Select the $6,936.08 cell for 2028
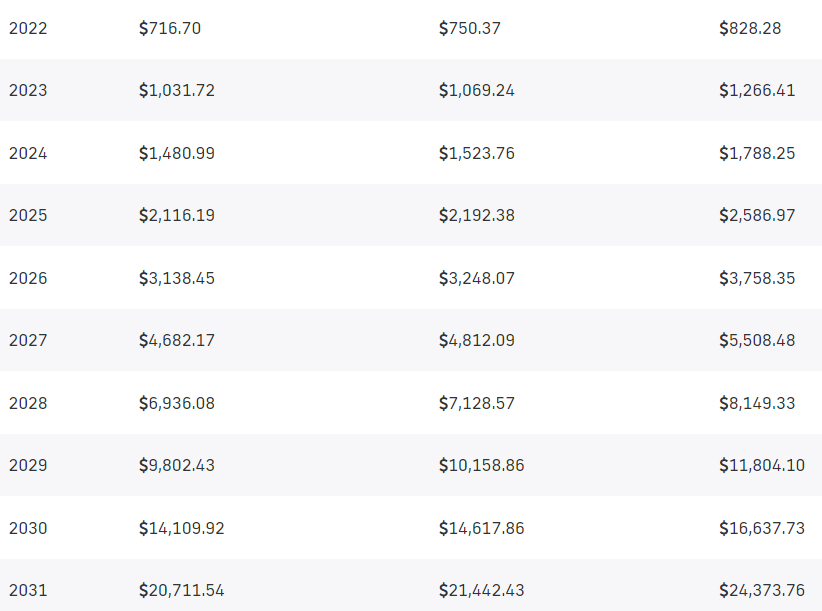 (x=177, y=403)
